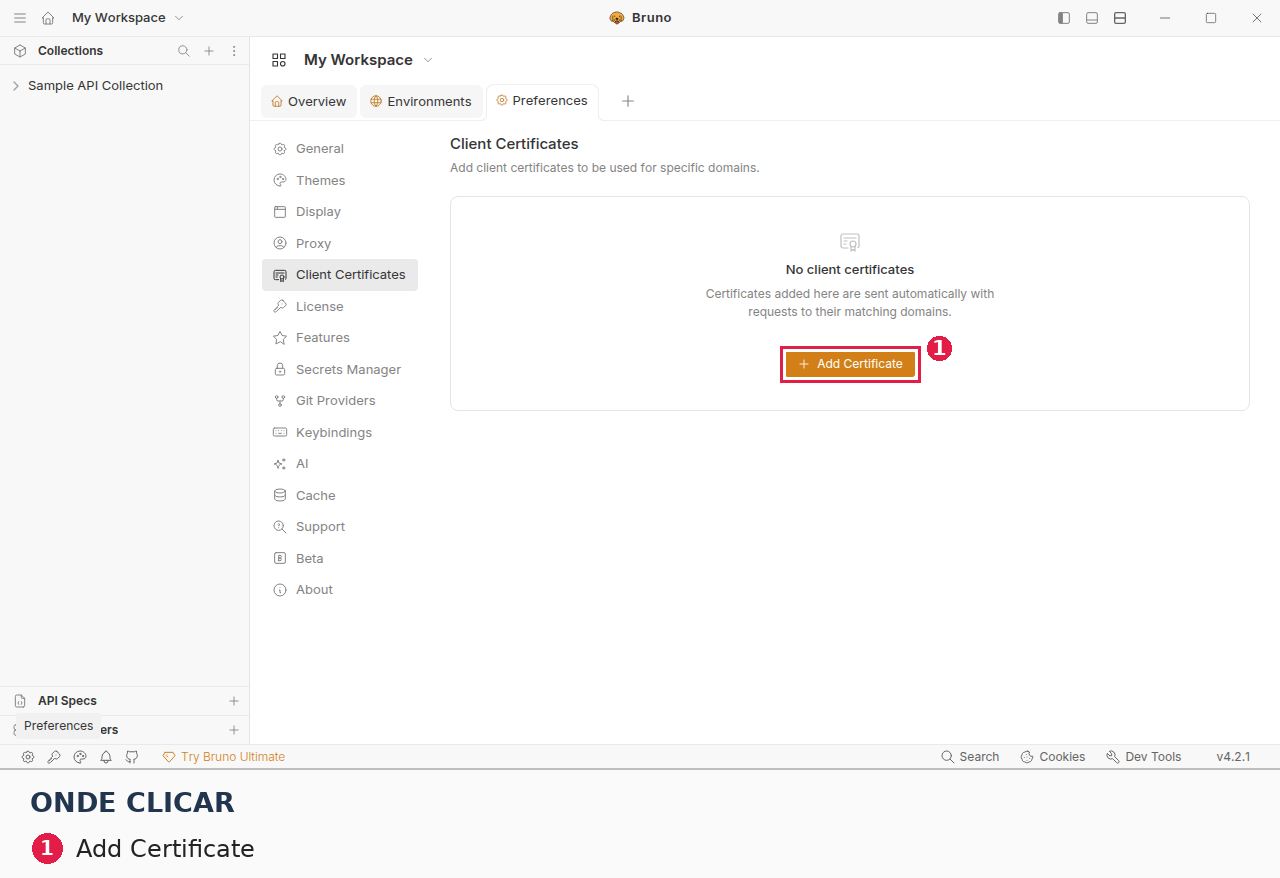1280x878 pixels.
Task: Switch to the Environments tab
Action: [x=420, y=101]
